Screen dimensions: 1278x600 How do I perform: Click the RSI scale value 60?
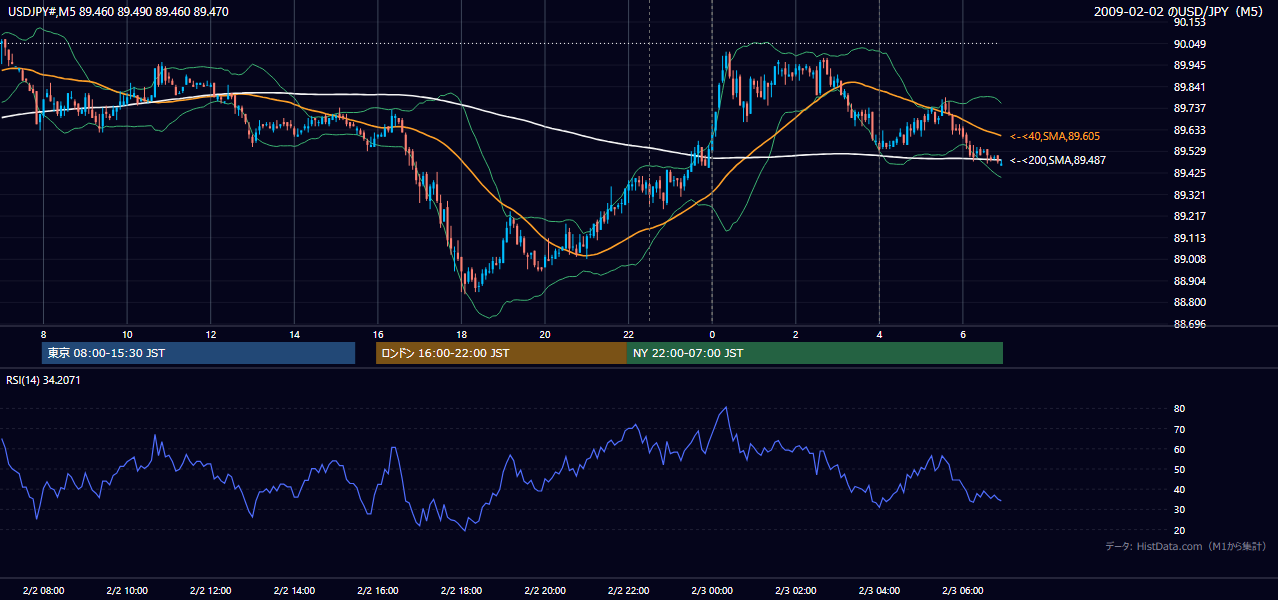tap(1180, 449)
